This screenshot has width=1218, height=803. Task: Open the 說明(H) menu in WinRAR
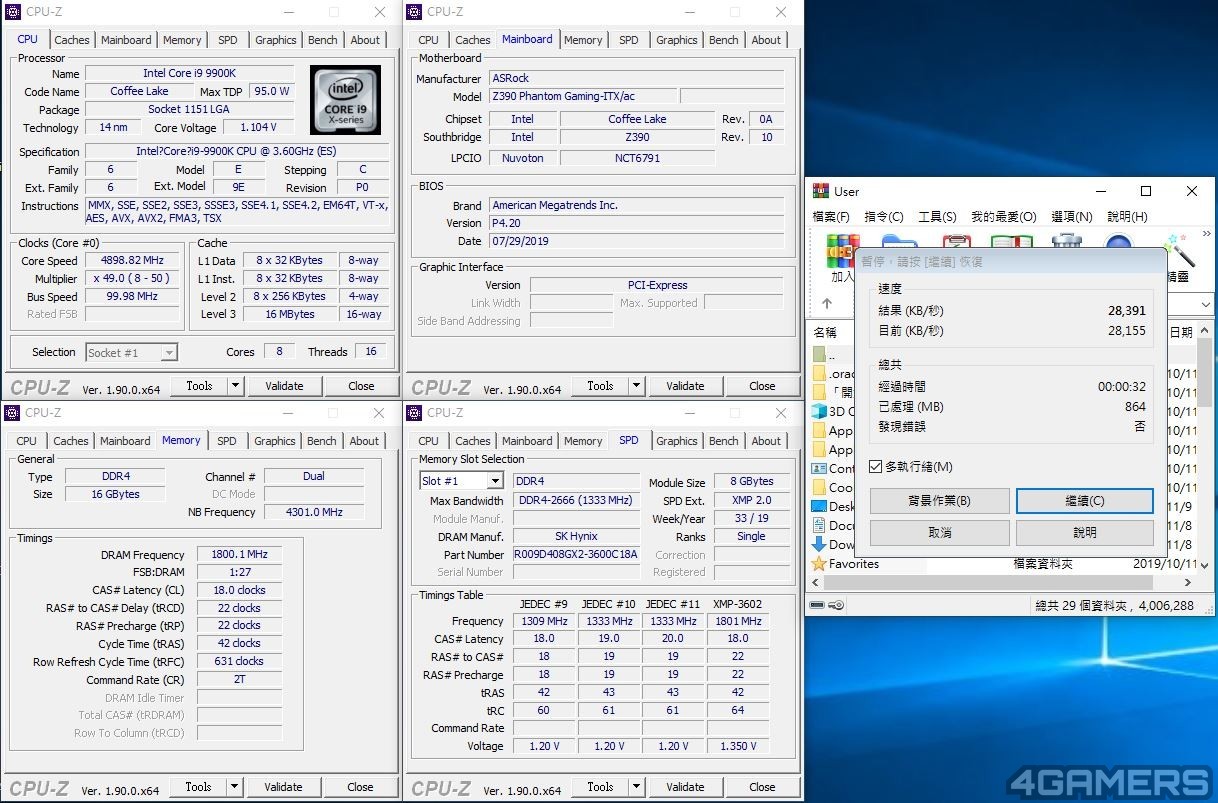pyautogui.click(x=1127, y=217)
